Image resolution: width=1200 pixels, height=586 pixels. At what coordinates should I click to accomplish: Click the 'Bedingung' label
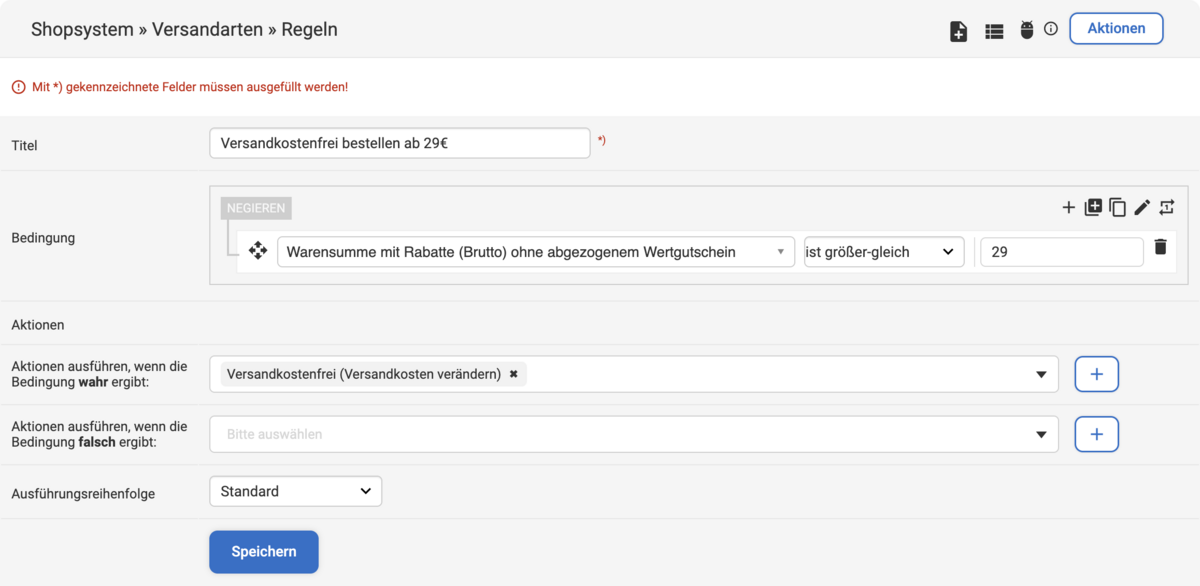point(43,238)
